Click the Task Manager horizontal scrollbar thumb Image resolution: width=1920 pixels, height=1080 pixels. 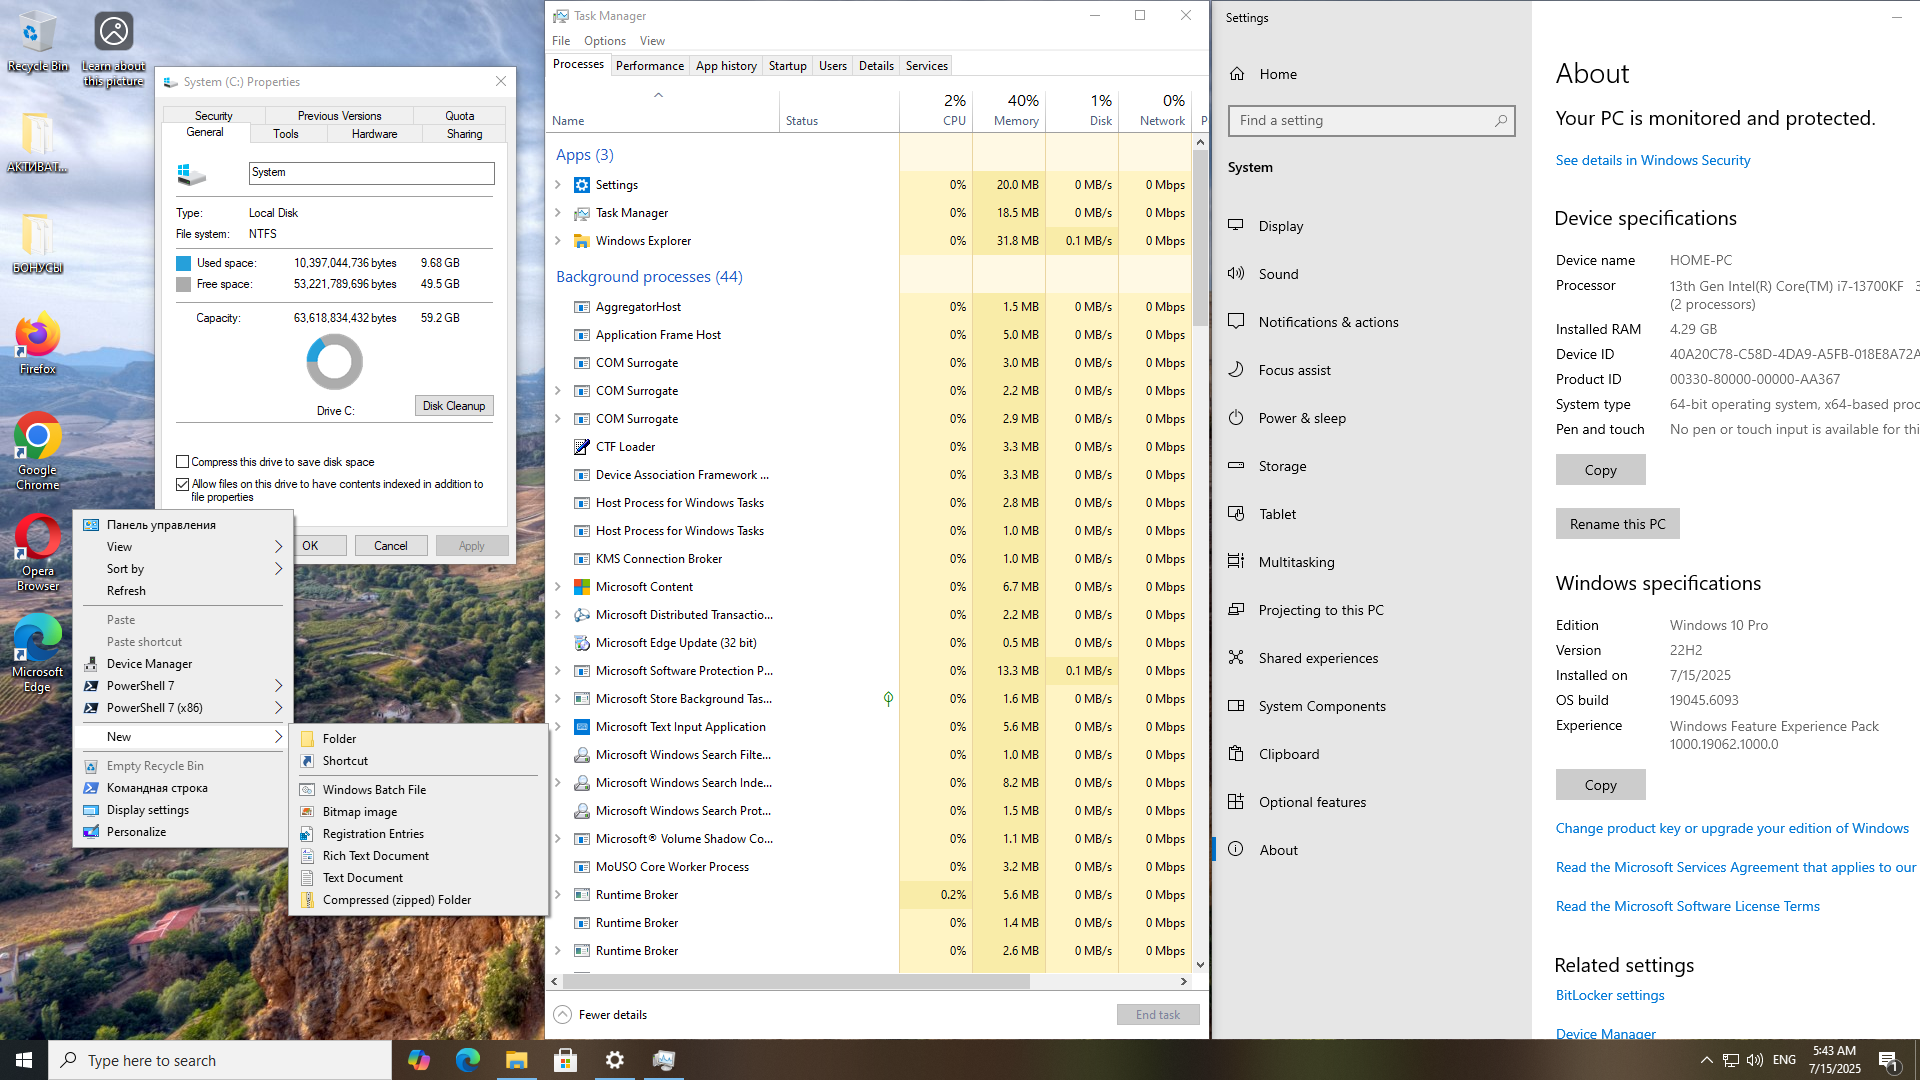tap(795, 982)
